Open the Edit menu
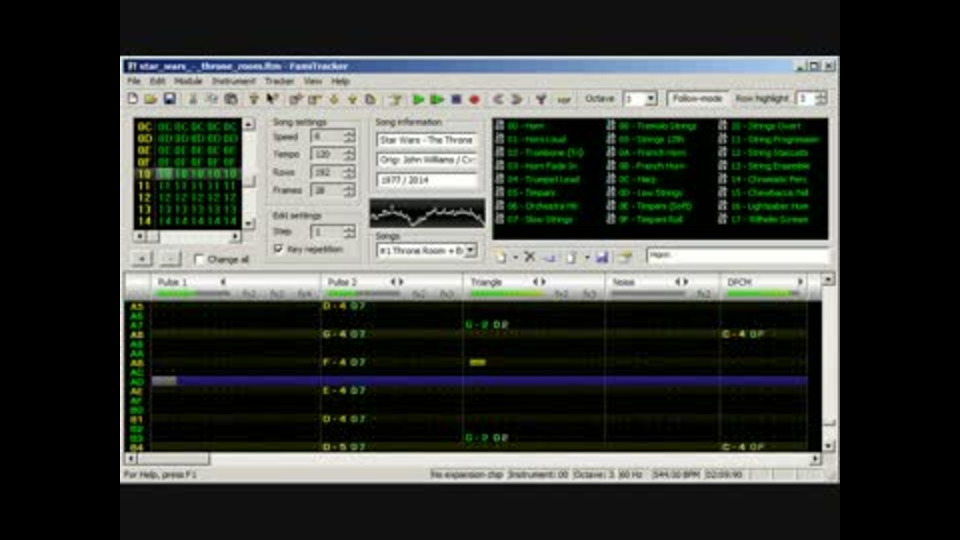 pos(157,81)
